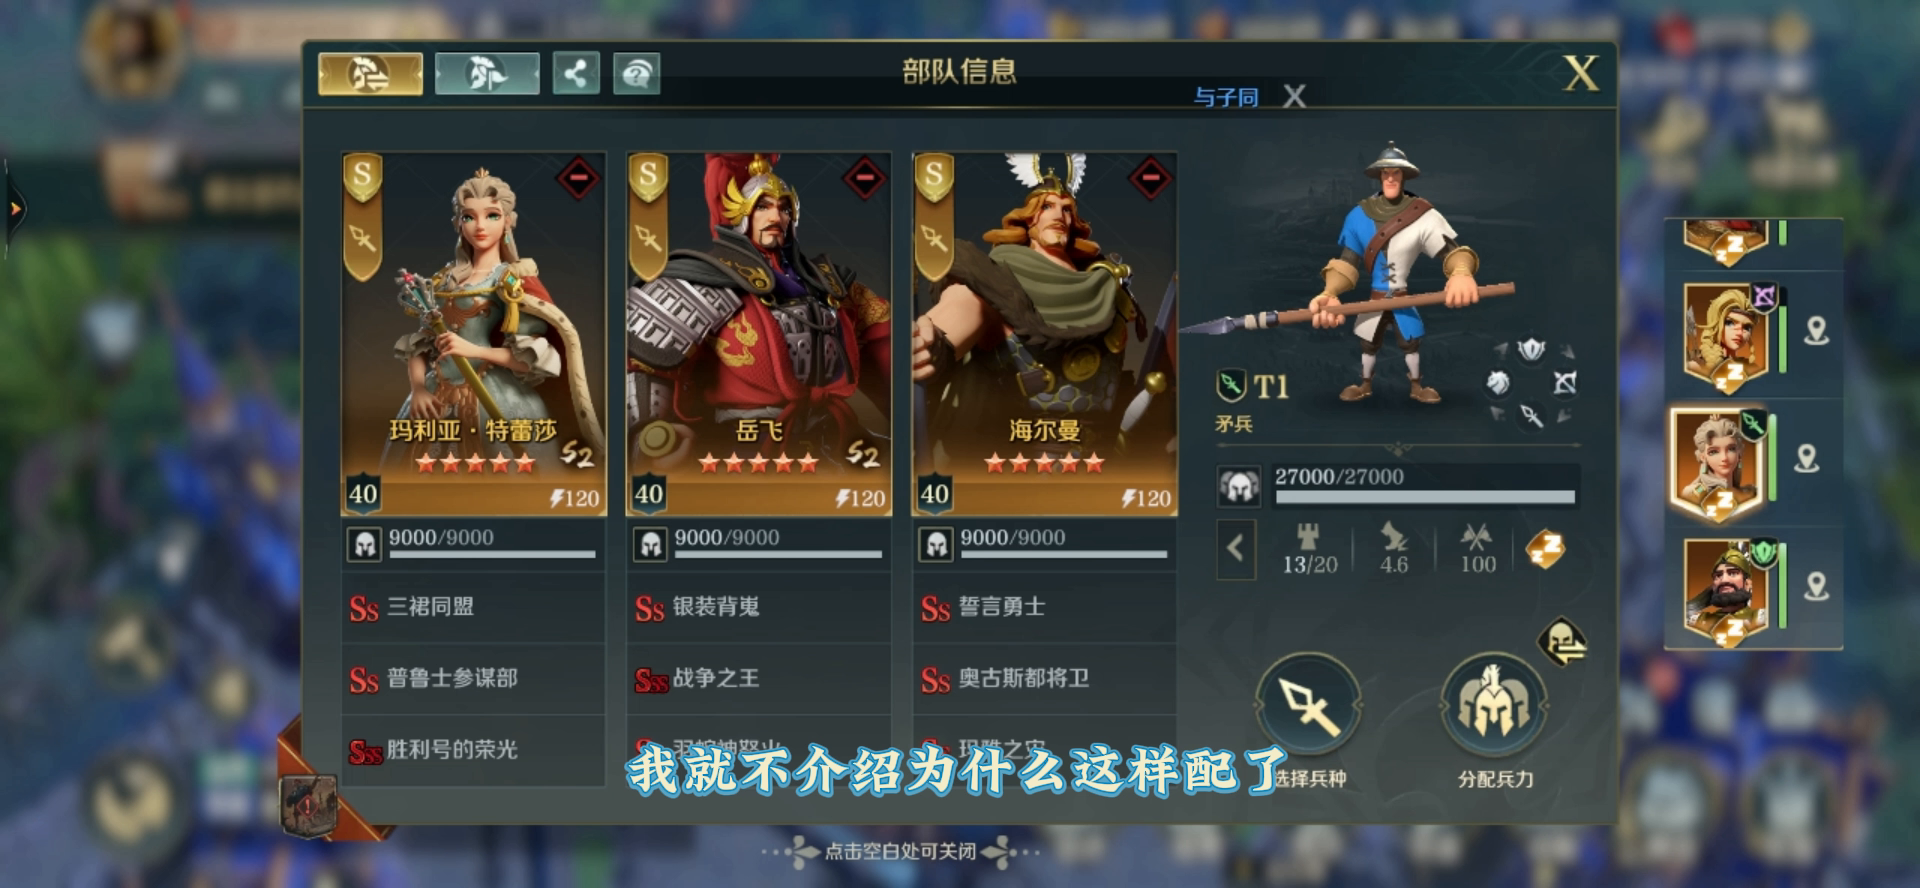The image size is (1920, 888).
Task: Collapse stats with the left chevron arrow
Action: point(1236,548)
